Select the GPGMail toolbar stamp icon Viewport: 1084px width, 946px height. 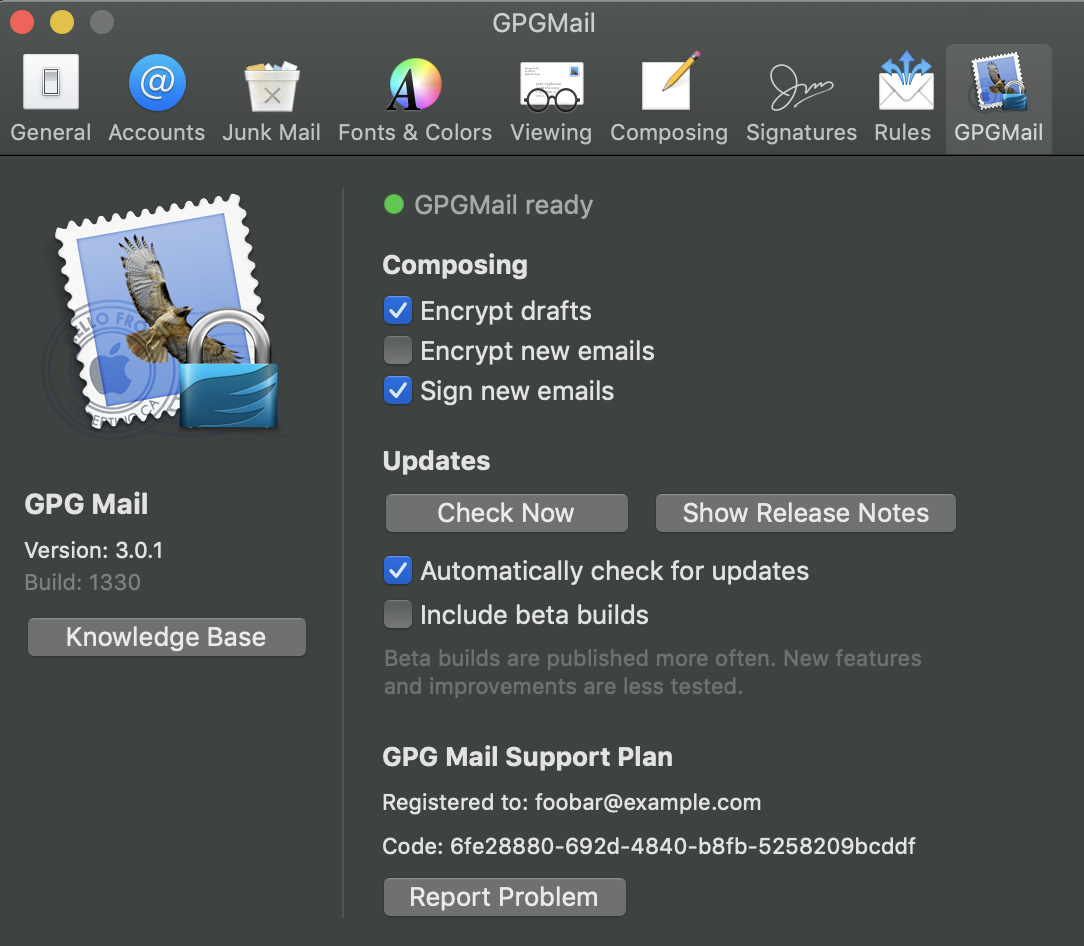pos(998,82)
